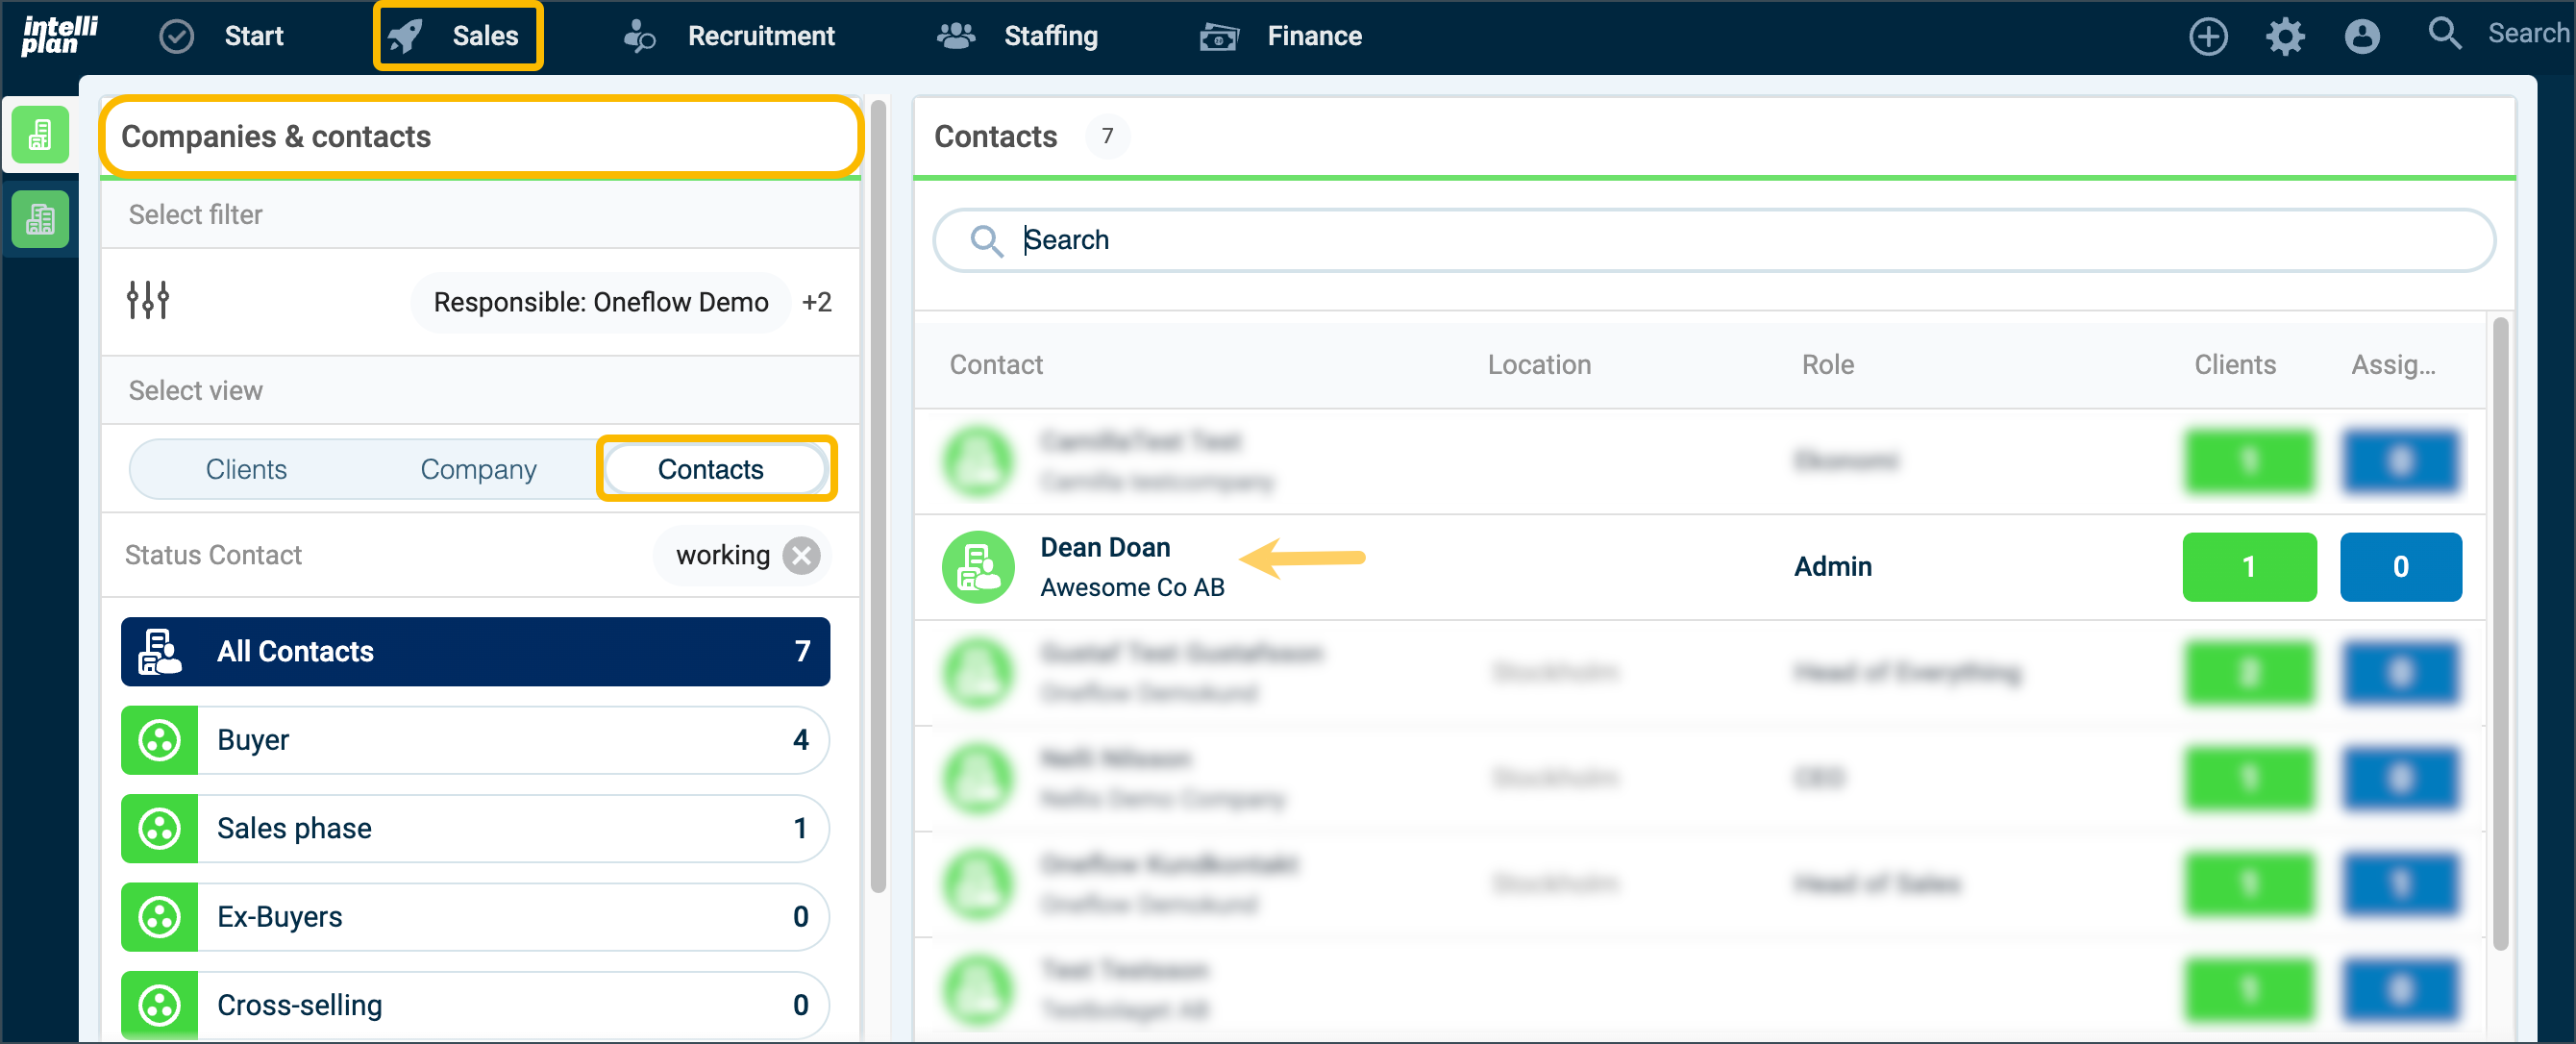Click the top-bar magnifier search icon
Image resolution: width=2576 pixels, height=1044 pixels.
pyautogui.click(x=2444, y=34)
